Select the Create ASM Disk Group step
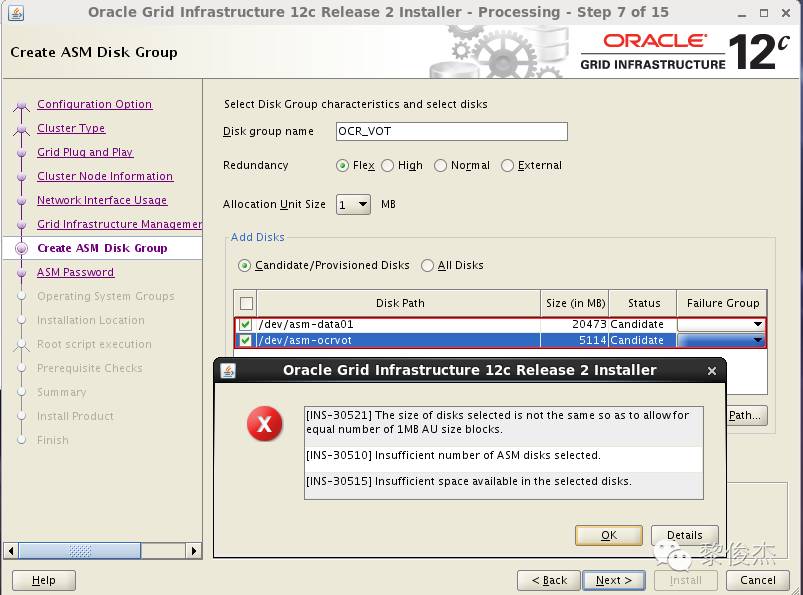803x595 pixels. click(x=102, y=248)
